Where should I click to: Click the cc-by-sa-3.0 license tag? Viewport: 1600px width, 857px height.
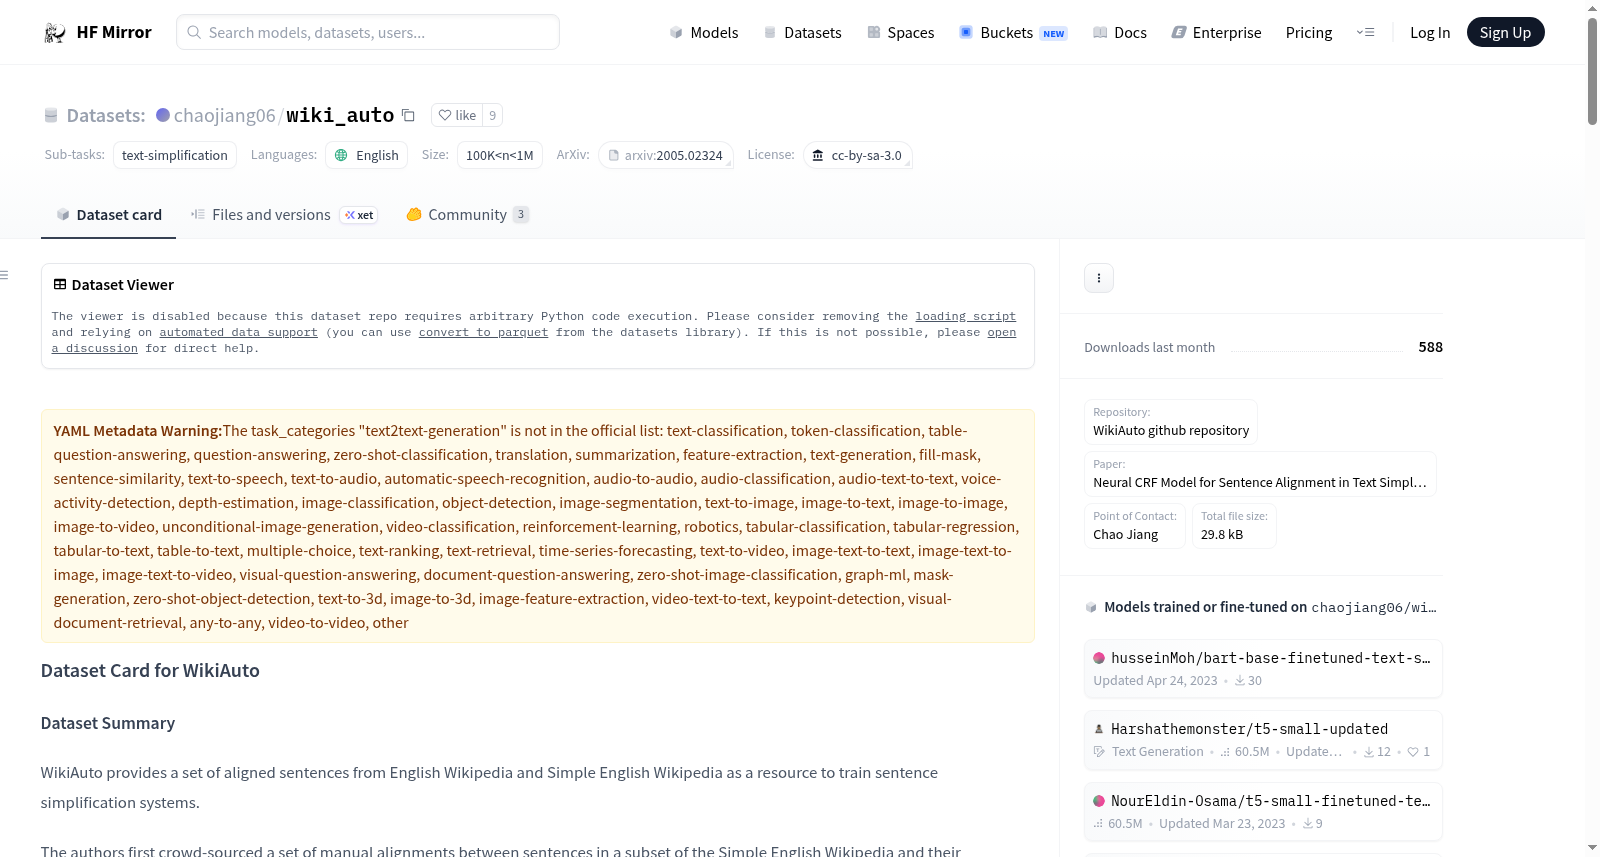tap(858, 155)
